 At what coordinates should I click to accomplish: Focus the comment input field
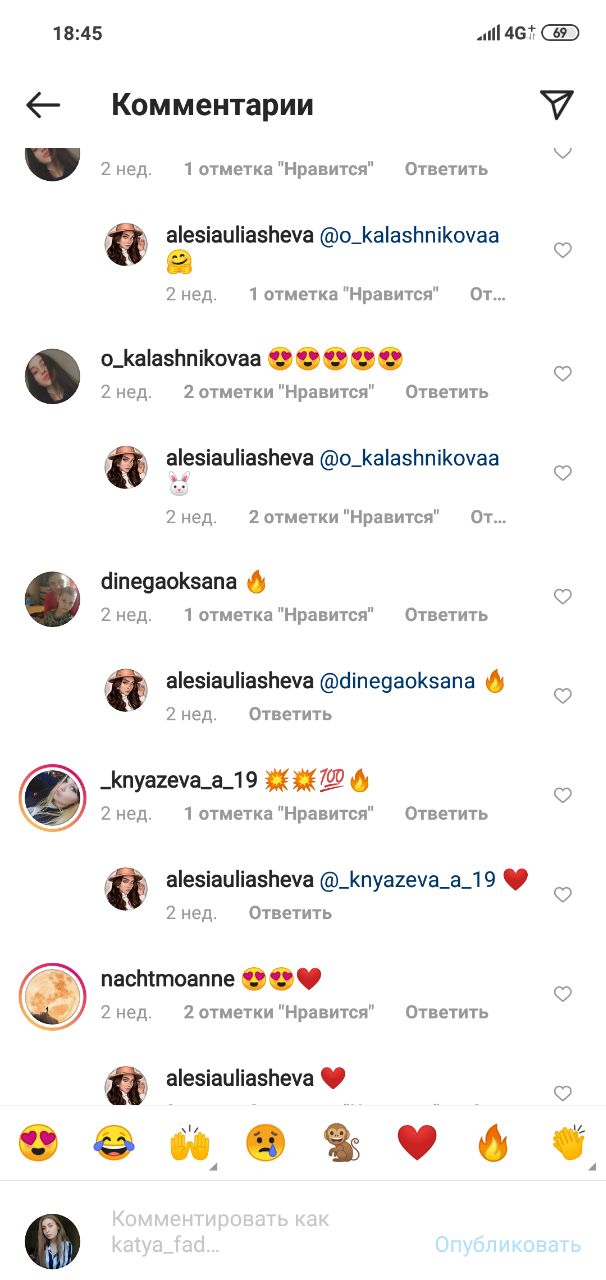(x=260, y=1232)
